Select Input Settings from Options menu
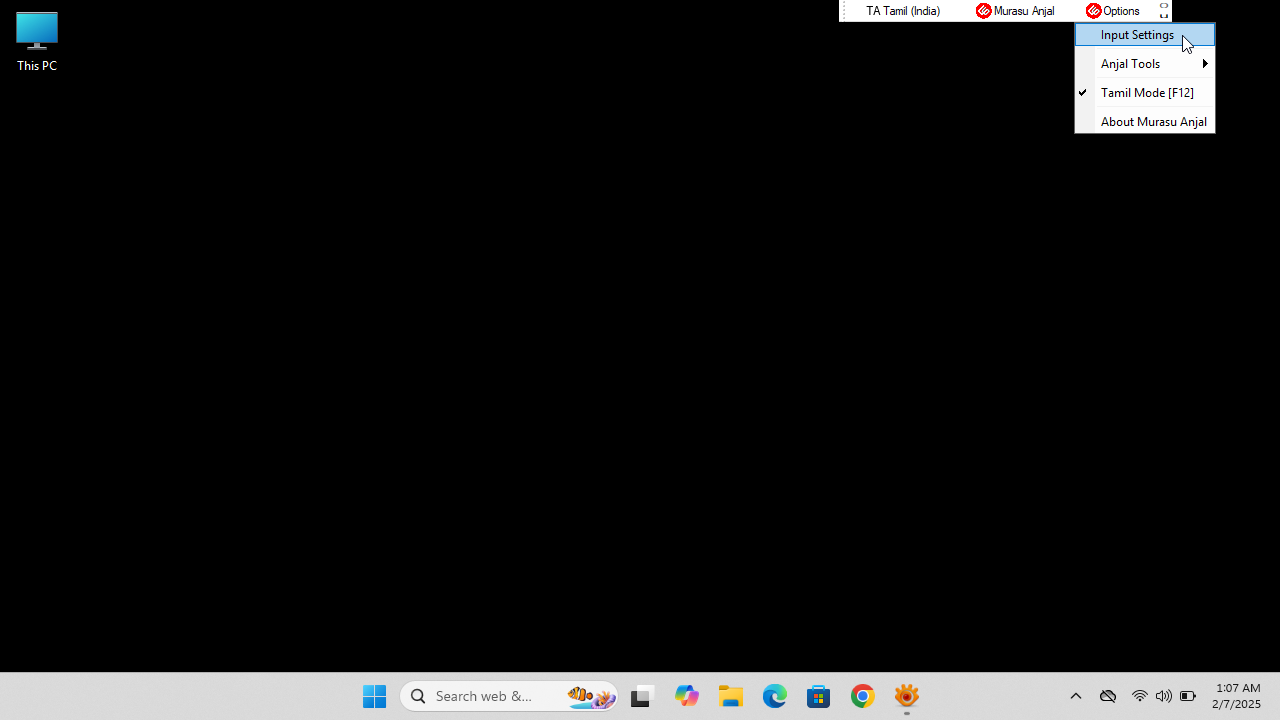Viewport: 1280px width, 720px height. [x=1137, y=35]
